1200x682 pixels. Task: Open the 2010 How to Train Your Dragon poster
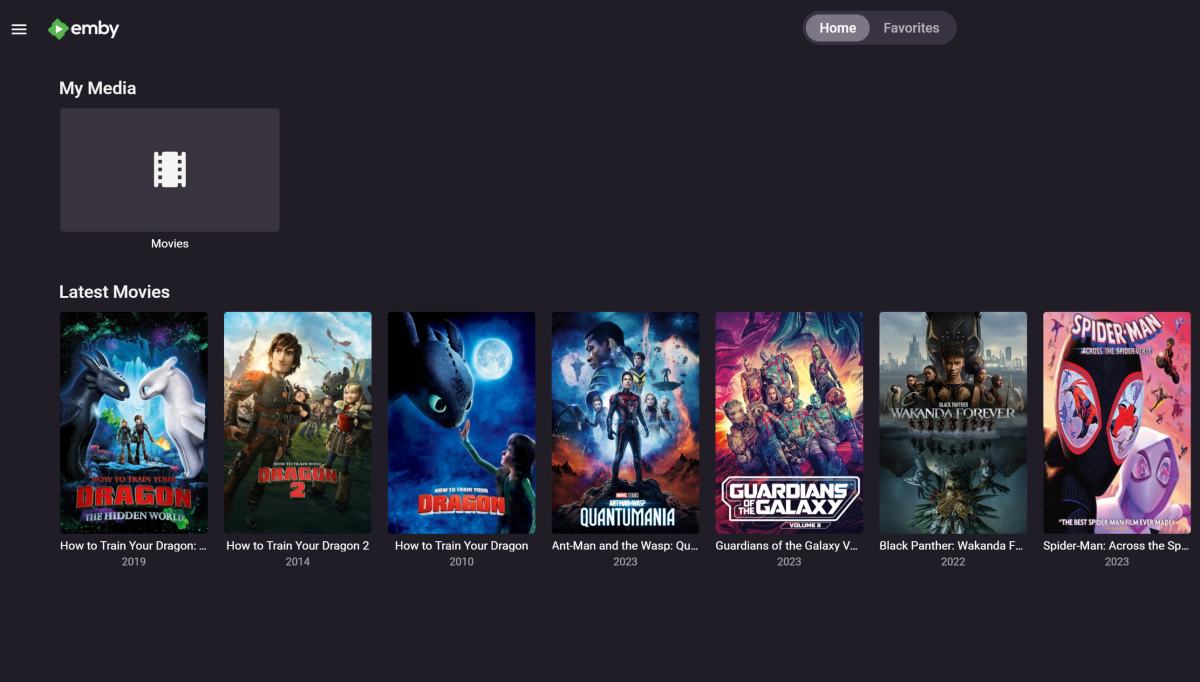click(462, 423)
